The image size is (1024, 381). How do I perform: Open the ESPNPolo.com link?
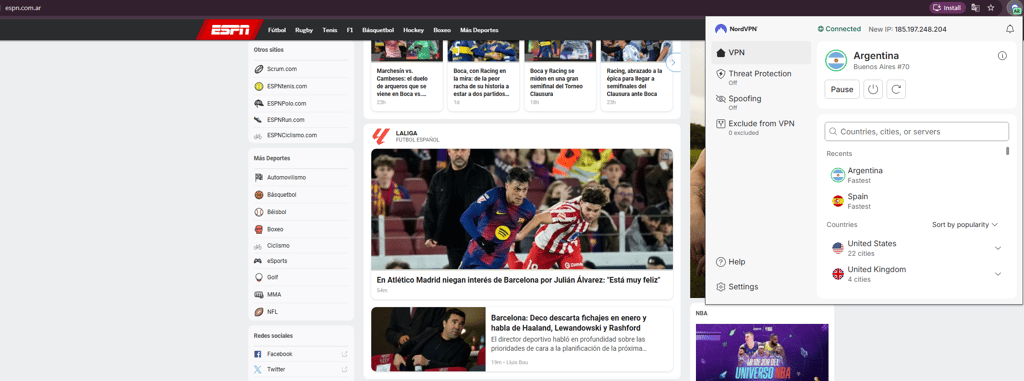pyautogui.click(x=287, y=103)
